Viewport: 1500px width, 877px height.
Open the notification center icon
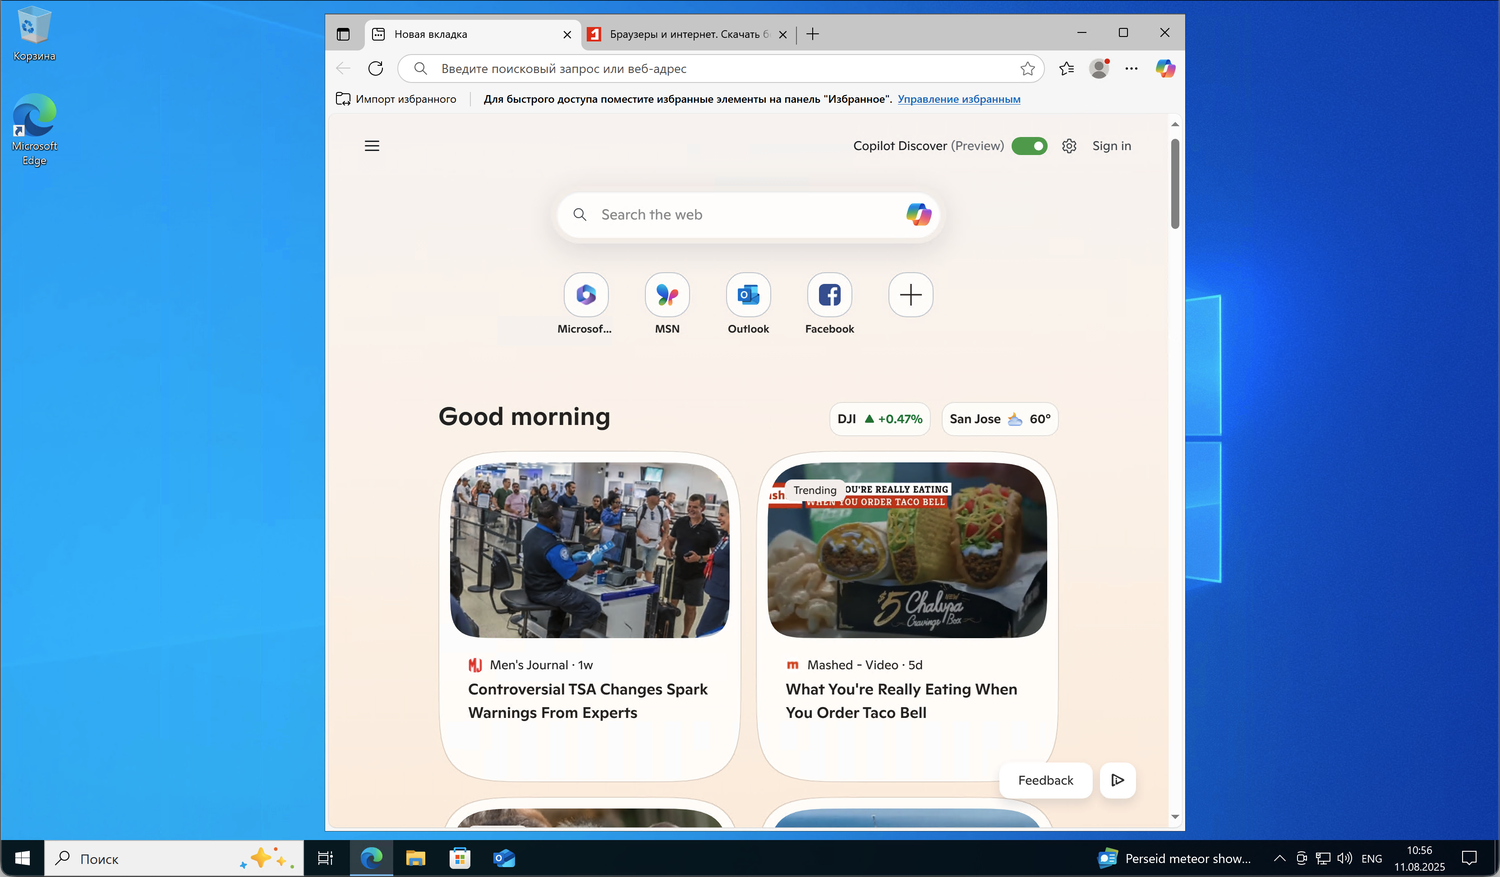[1469, 858]
